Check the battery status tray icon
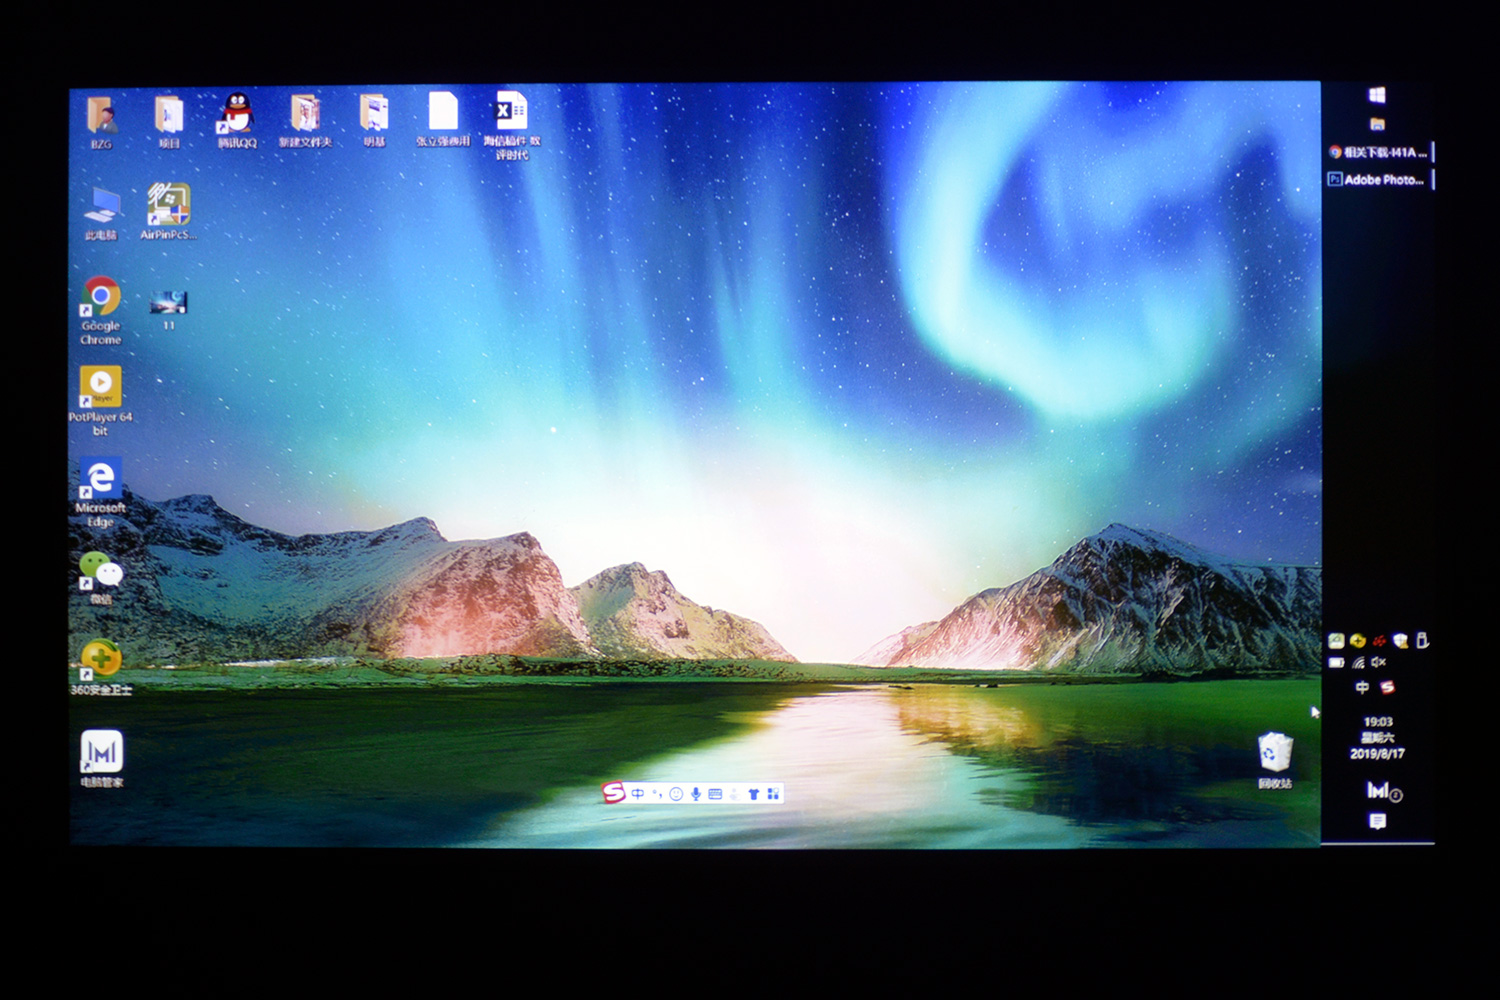Screen dimensions: 1500x1000 click(1337, 662)
